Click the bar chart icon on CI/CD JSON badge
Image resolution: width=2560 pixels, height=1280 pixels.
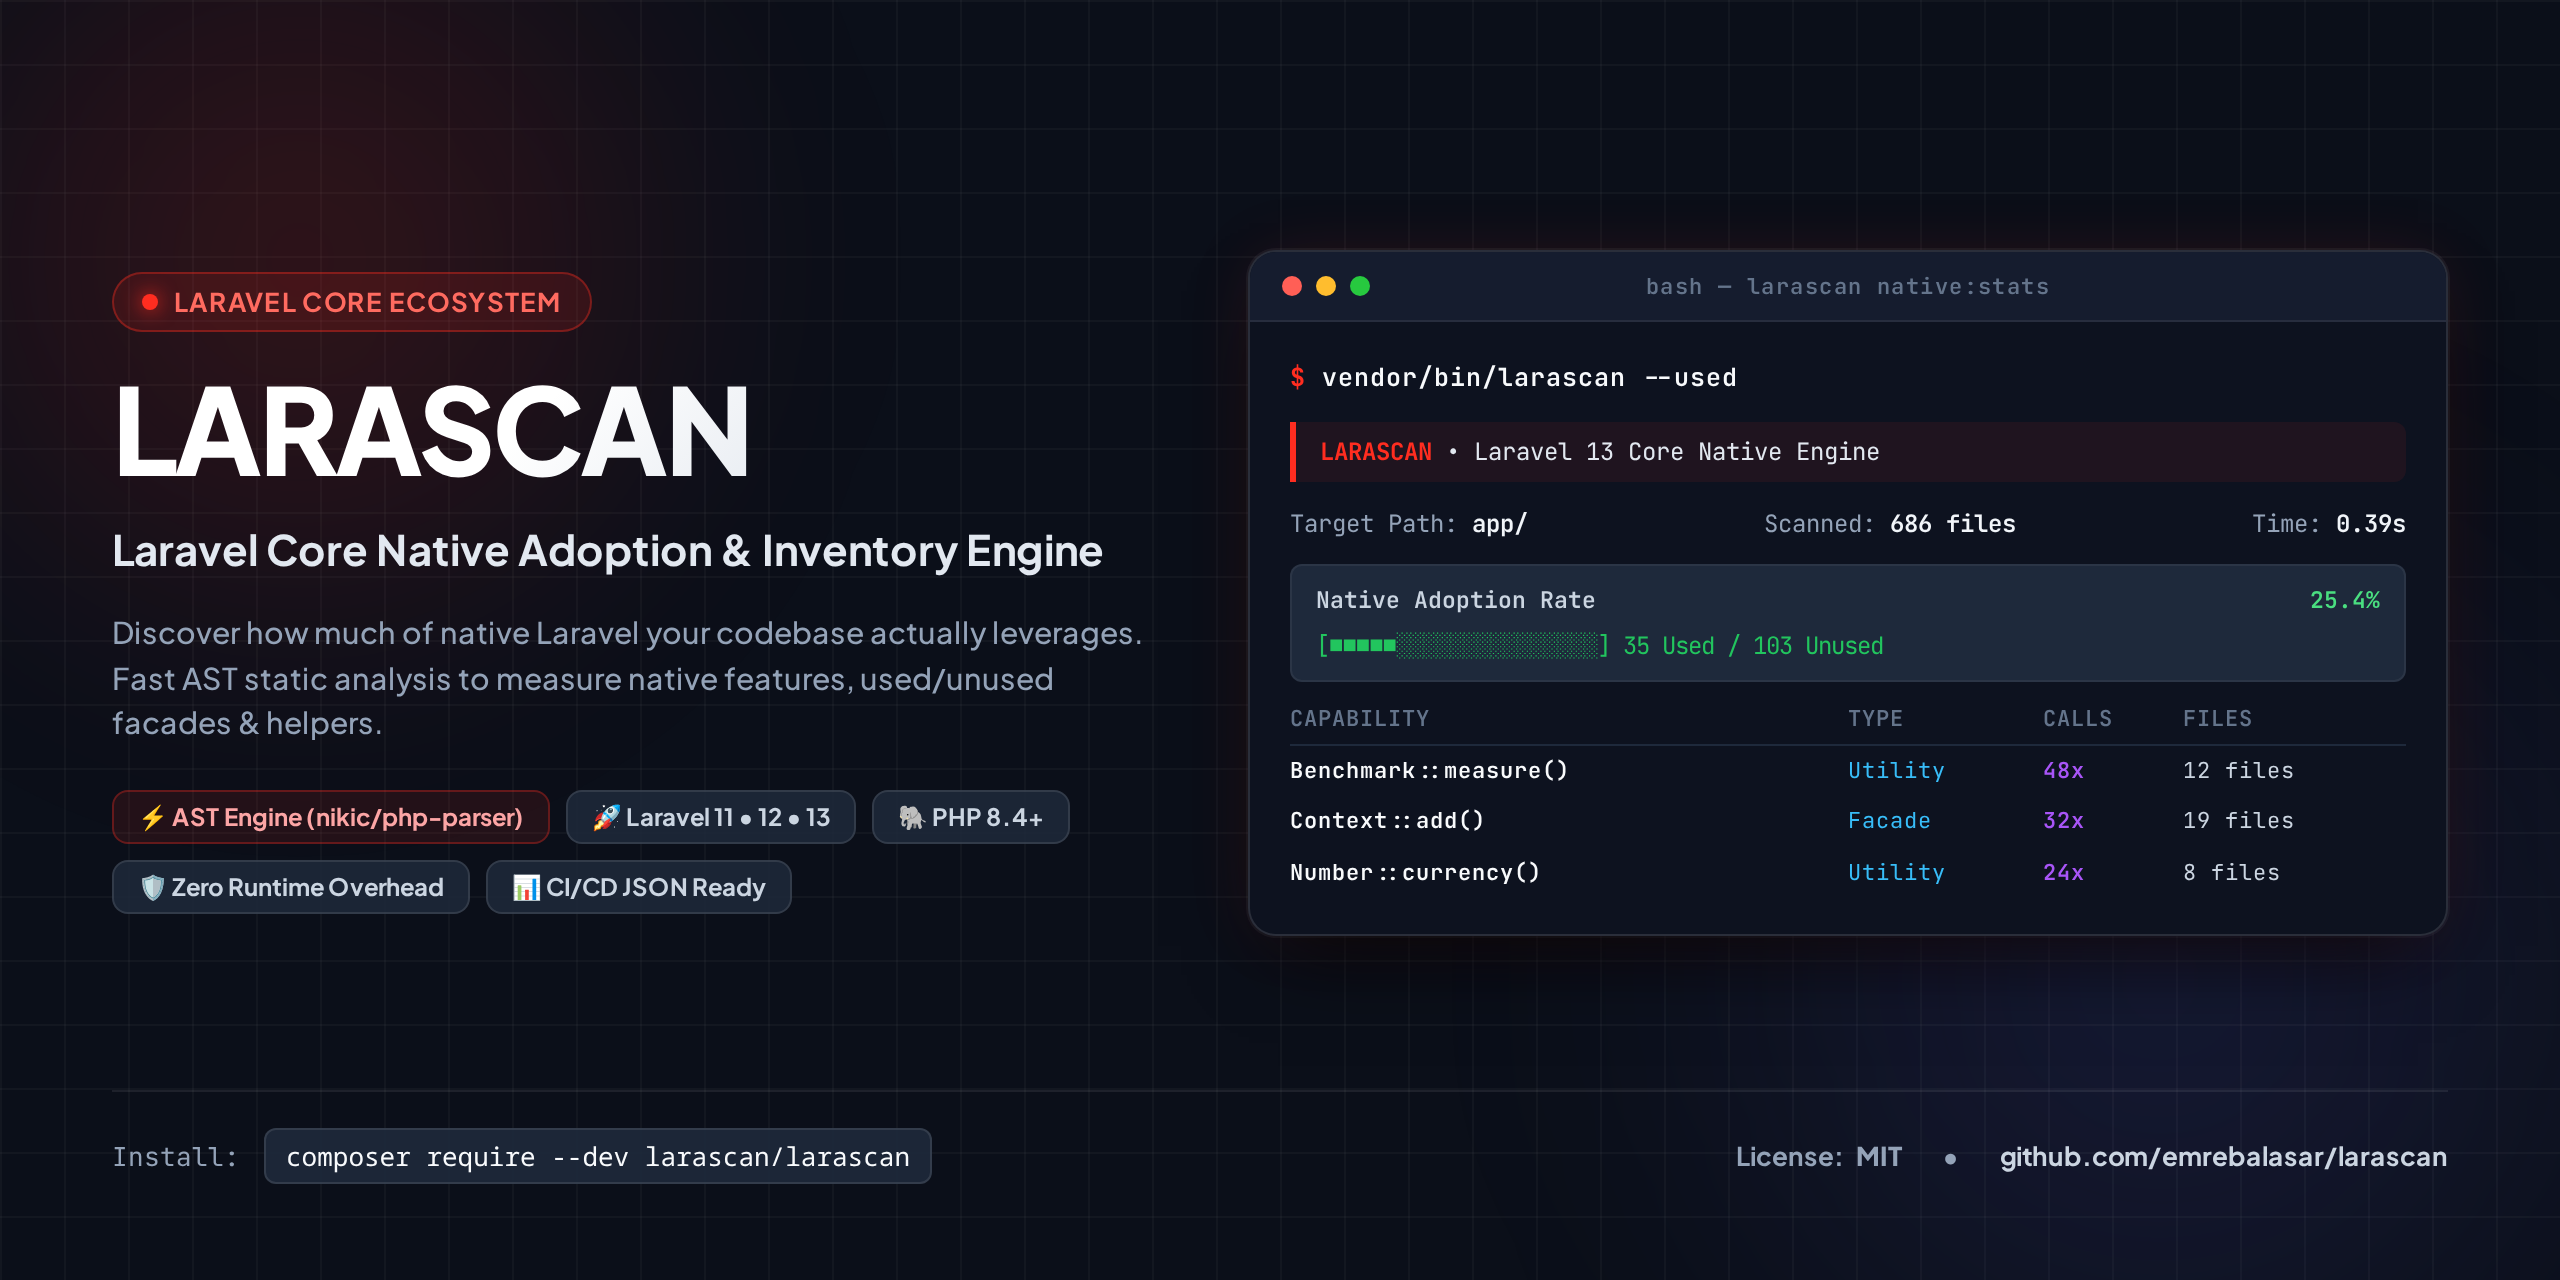(x=526, y=888)
